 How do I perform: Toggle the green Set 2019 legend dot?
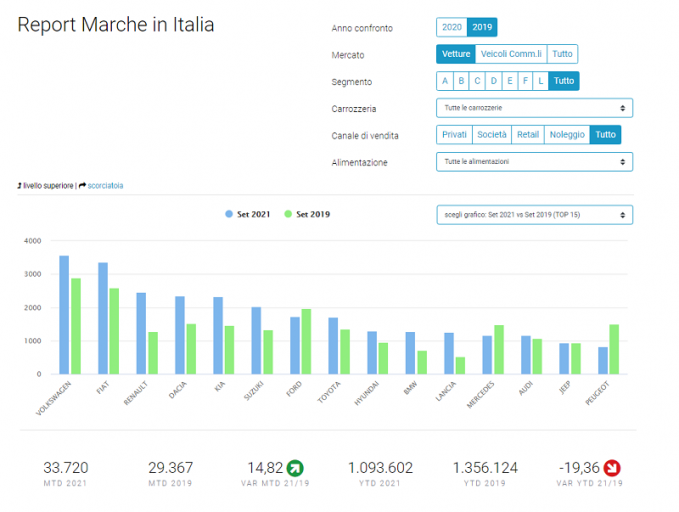[288, 214]
